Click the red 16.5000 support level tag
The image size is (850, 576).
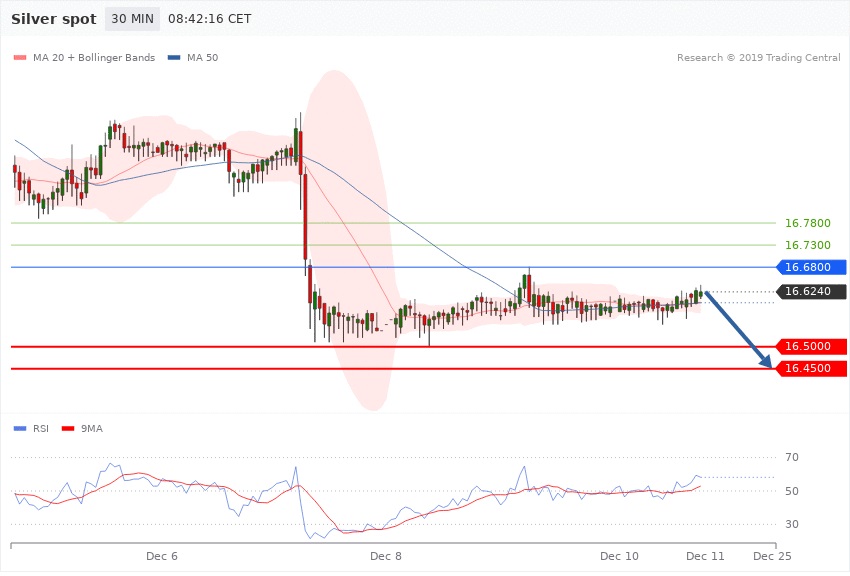(x=810, y=346)
